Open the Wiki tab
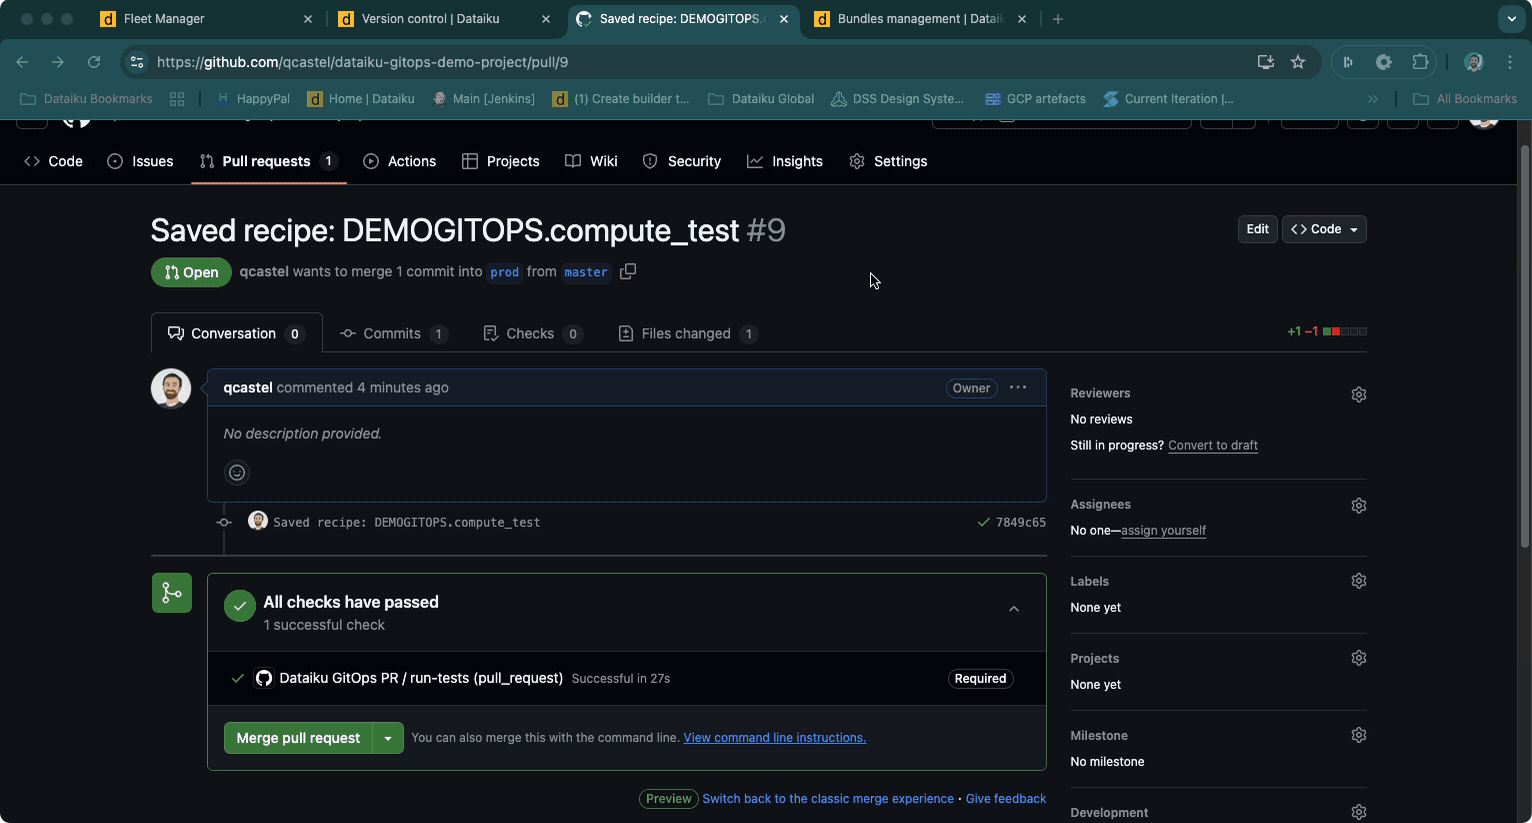This screenshot has height=823, width=1532. point(591,161)
